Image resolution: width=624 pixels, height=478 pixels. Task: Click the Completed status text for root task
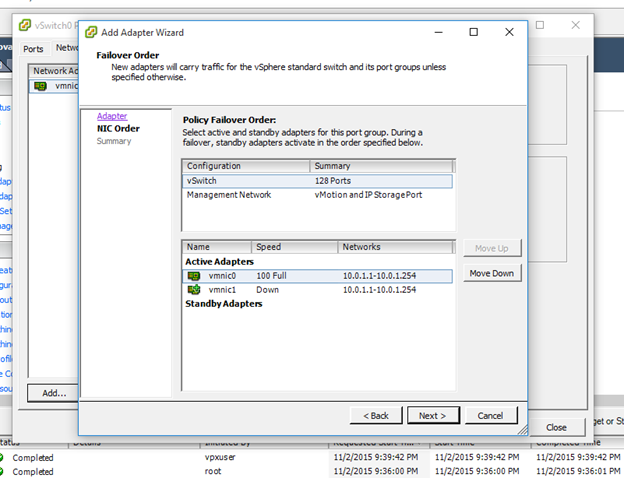click(x=33, y=472)
